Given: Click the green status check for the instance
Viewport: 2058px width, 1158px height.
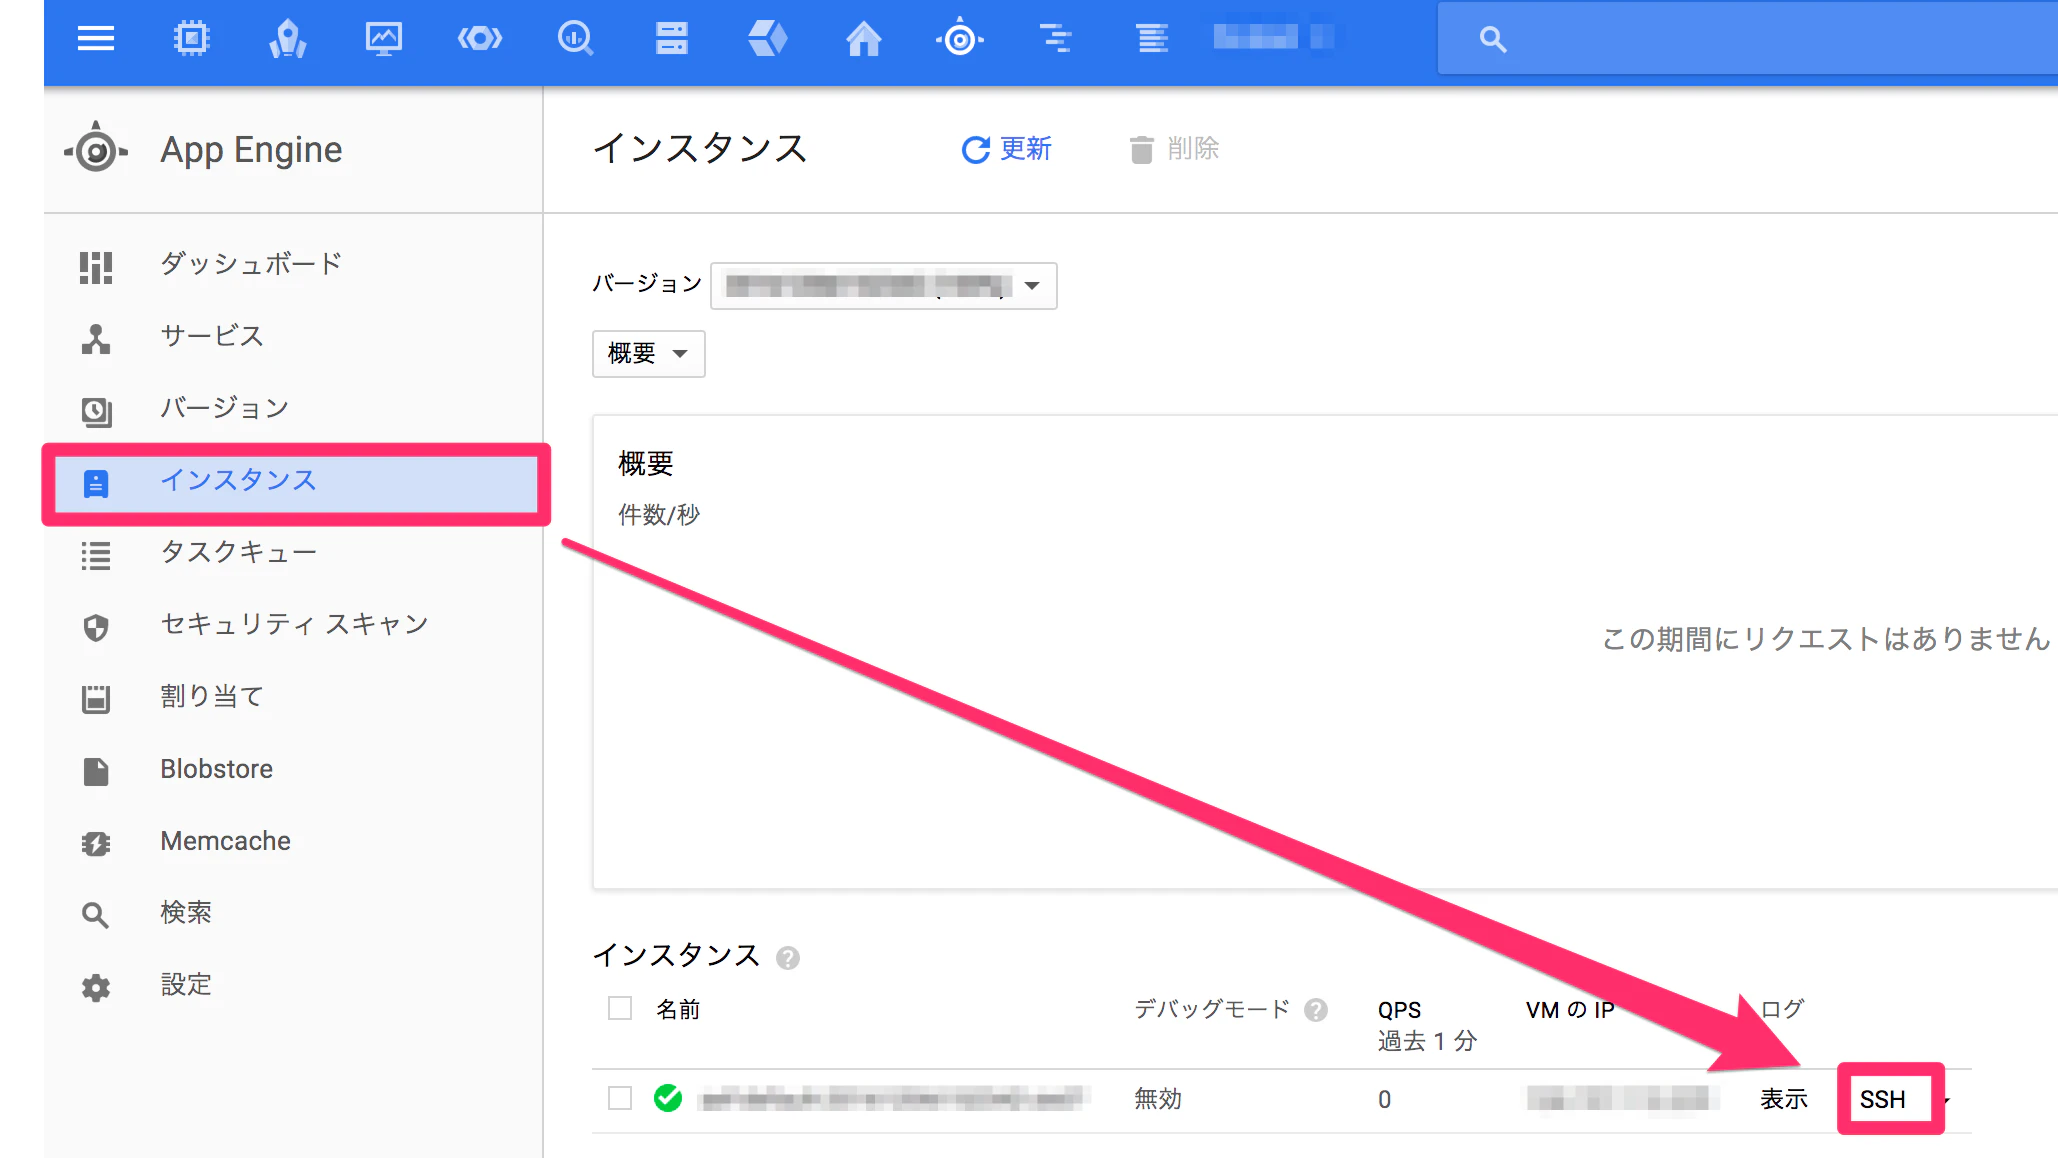Looking at the screenshot, I should click(x=668, y=1097).
